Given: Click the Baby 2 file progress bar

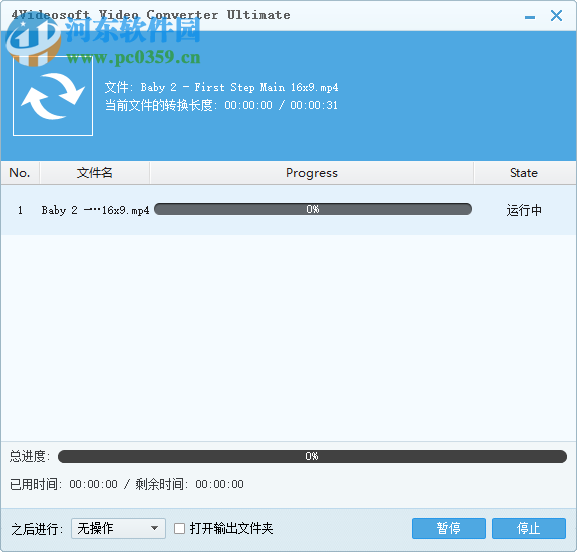Looking at the screenshot, I should coord(313,209).
